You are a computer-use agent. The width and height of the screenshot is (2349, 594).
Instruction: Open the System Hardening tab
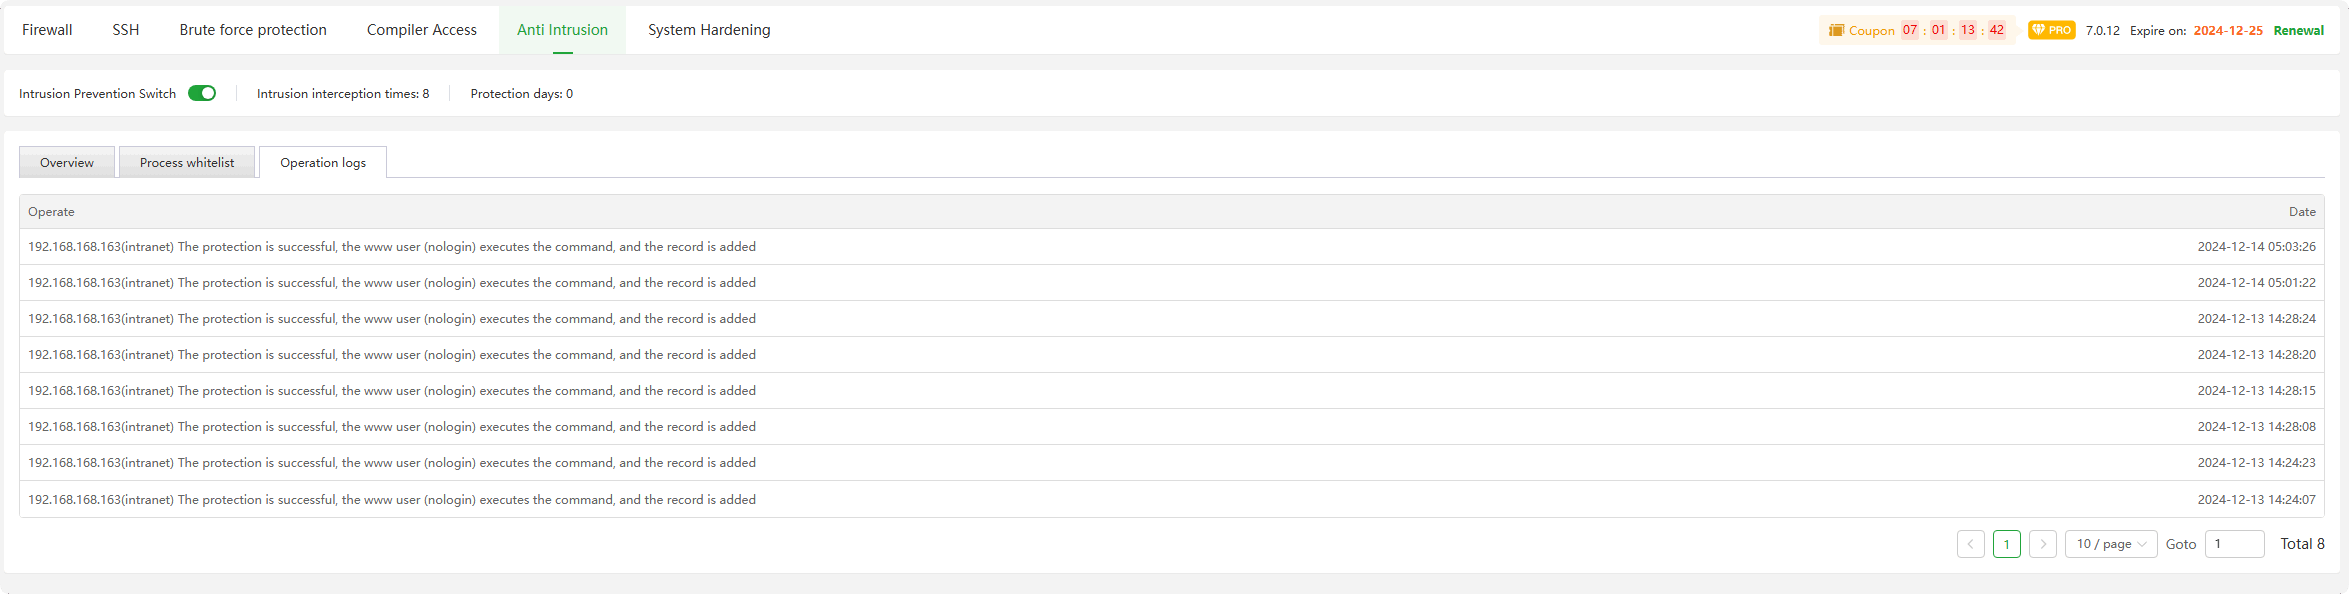coord(709,30)
